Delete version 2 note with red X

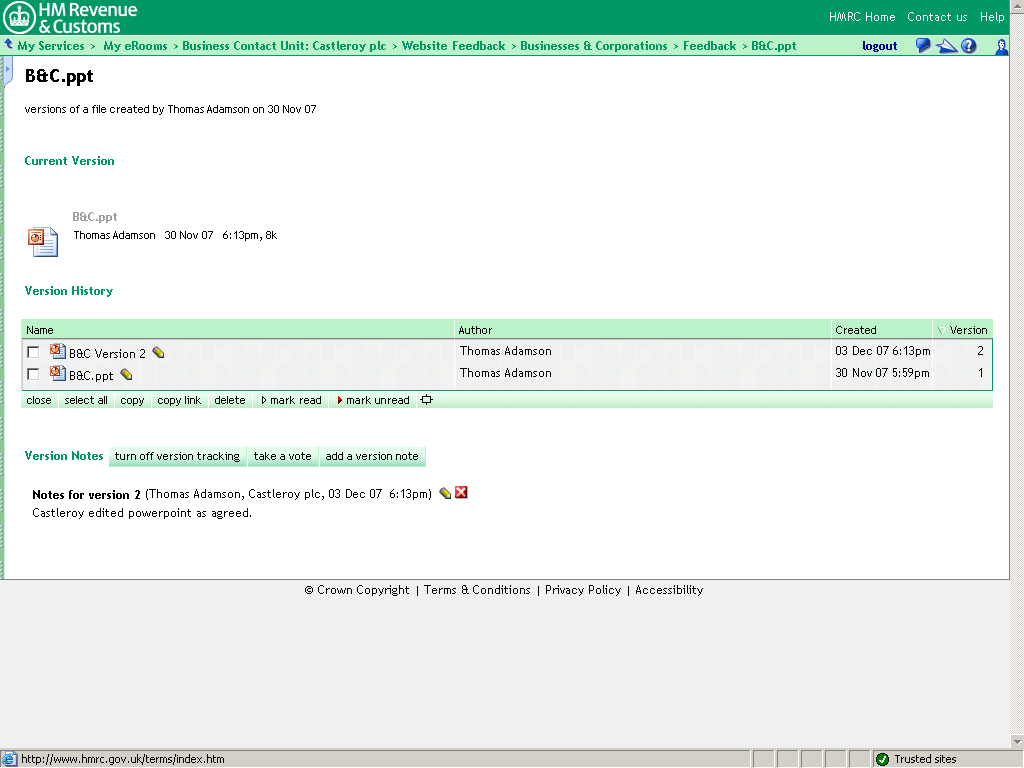coord(461,493)
